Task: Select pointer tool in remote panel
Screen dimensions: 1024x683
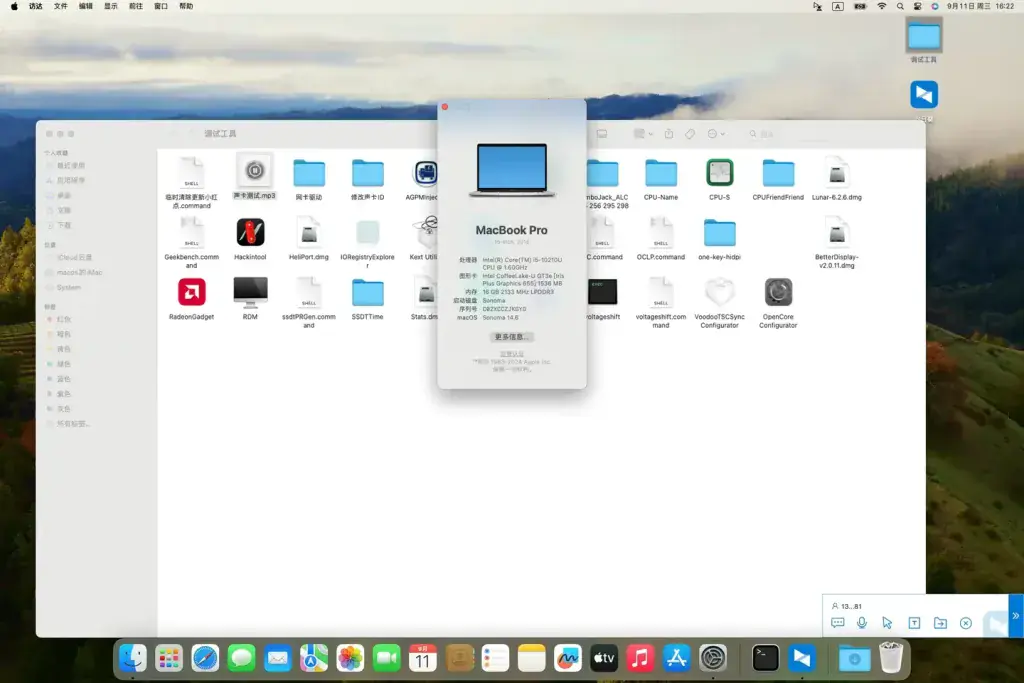Action: pyautogui.click(x=887, y=623)
